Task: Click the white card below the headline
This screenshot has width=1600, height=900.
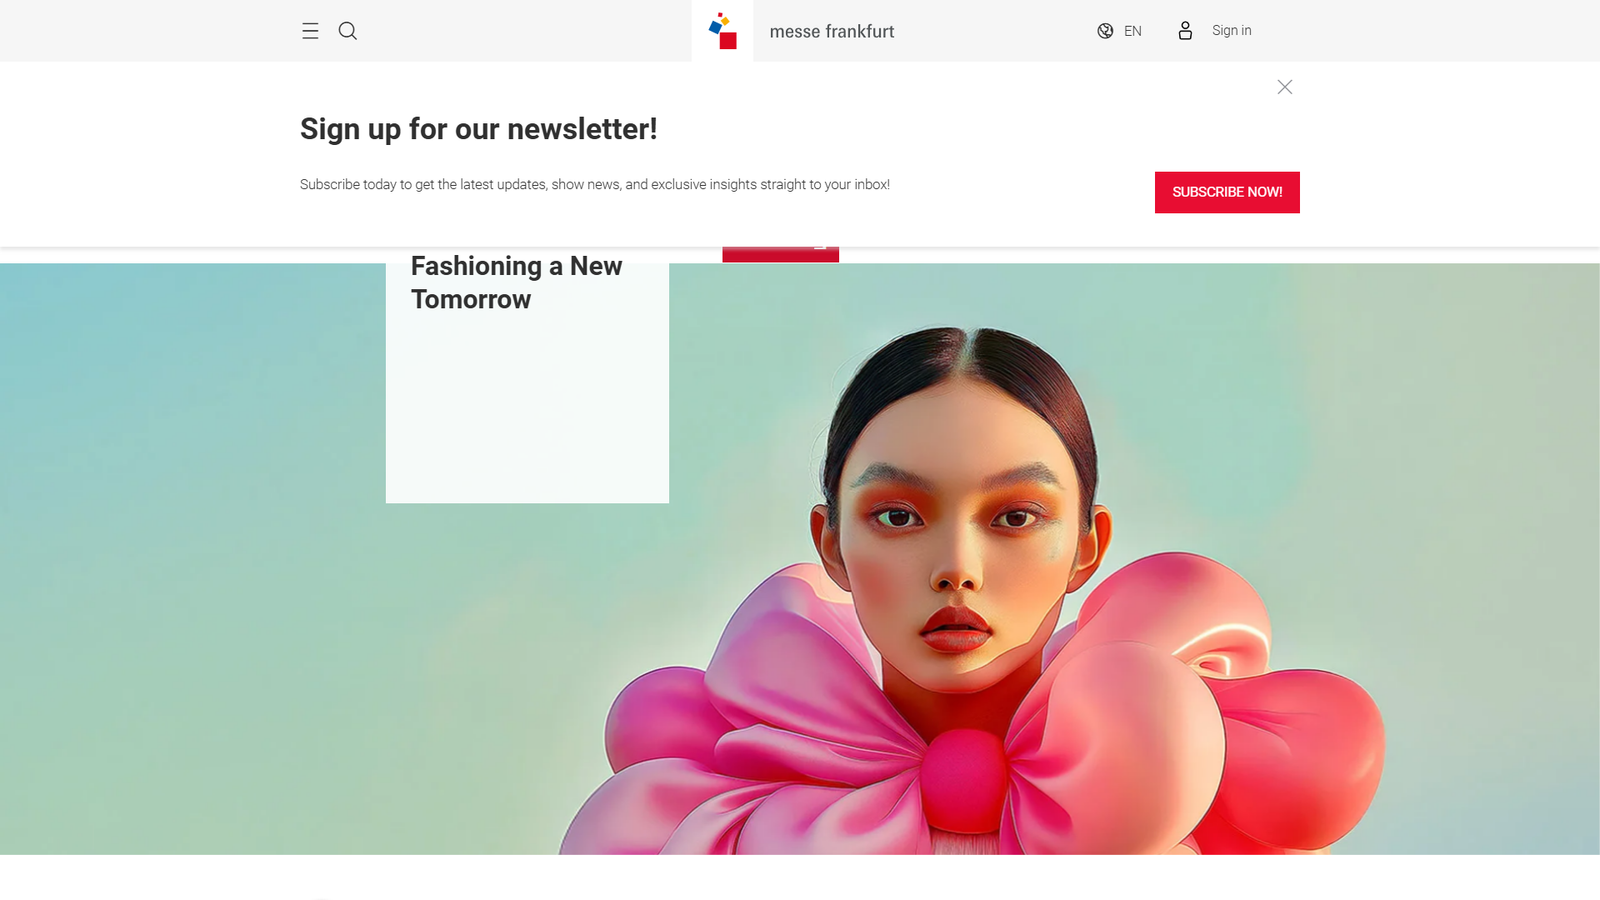Action: (x=527, y=410)
